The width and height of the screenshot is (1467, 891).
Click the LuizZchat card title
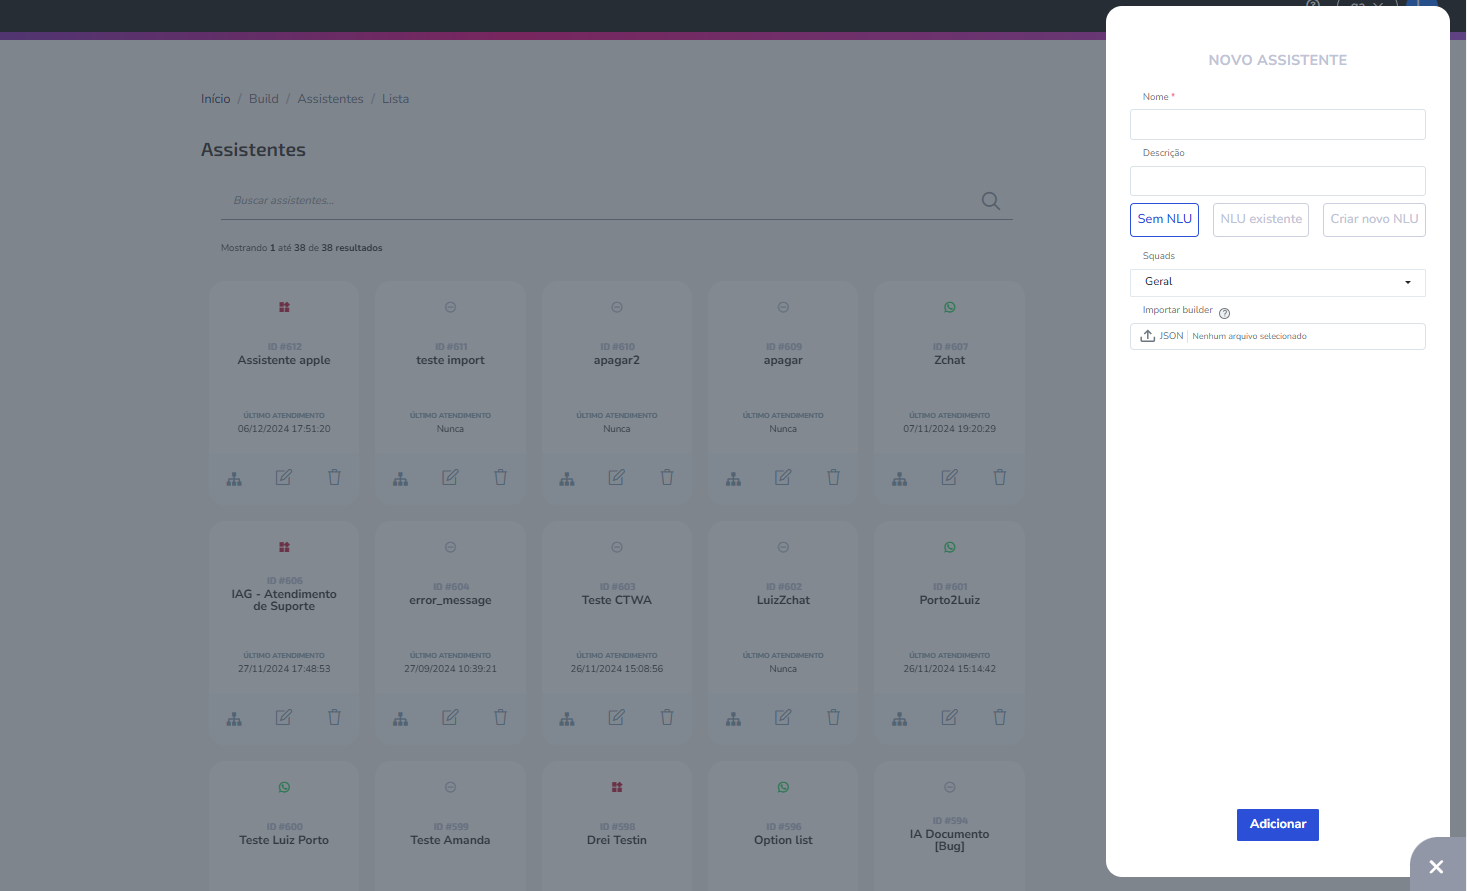tap(783, 600)
